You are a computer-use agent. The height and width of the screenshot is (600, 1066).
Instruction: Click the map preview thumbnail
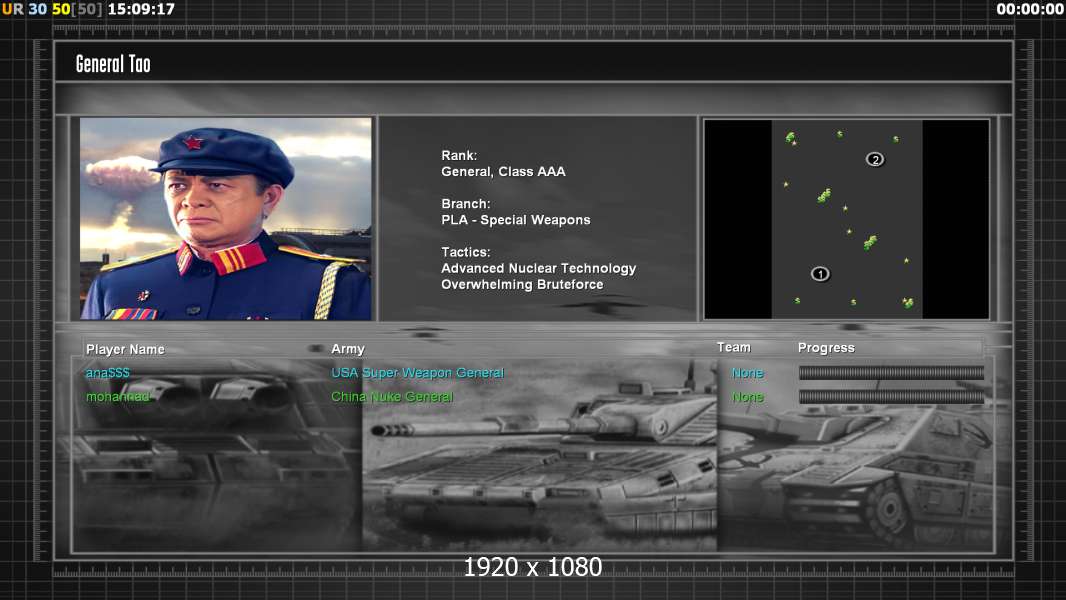click(x=846, y=219)
